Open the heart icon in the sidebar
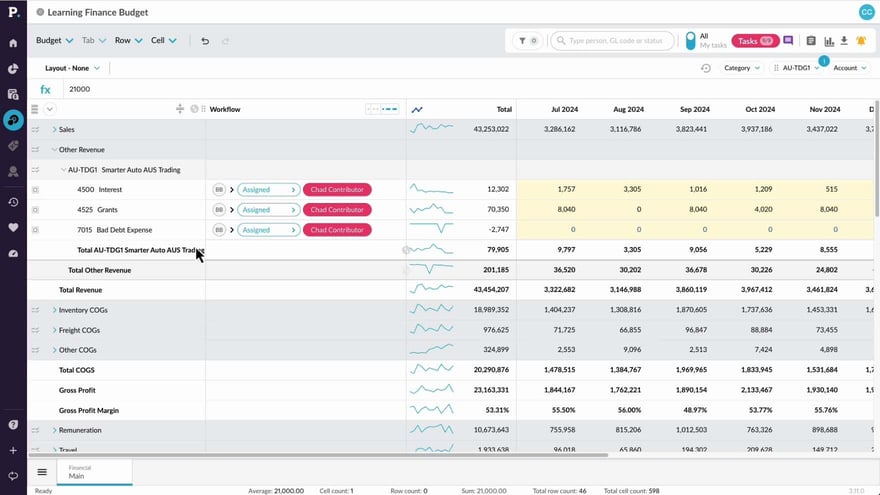The image size is (880, 495). (13, 227)
